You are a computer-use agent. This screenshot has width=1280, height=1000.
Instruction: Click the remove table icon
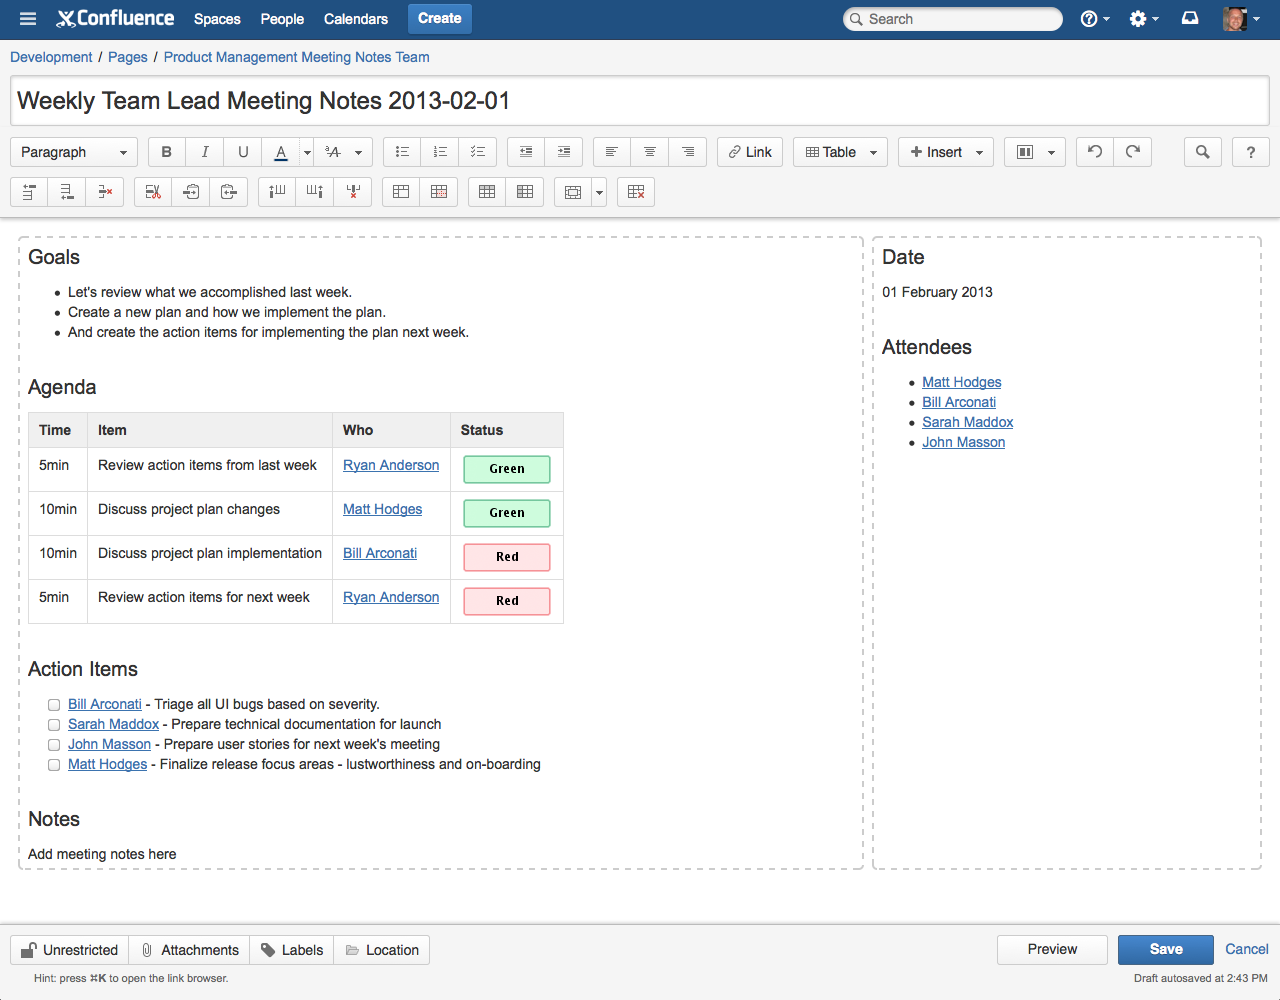coord(636,192)
